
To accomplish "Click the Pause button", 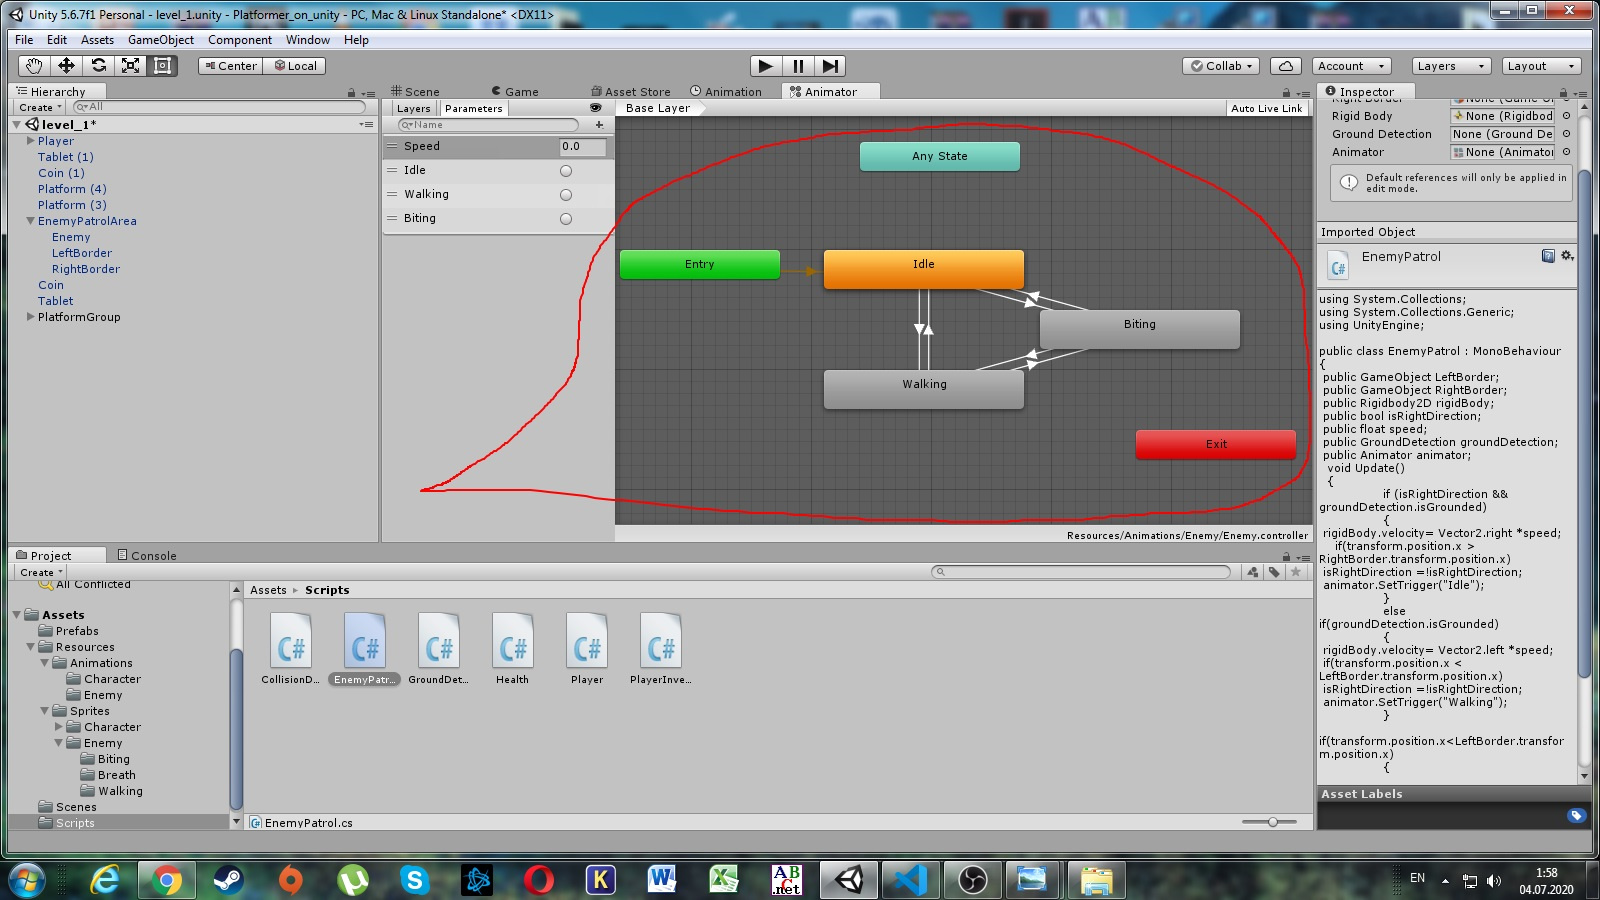I will click(x=798, y=66).
